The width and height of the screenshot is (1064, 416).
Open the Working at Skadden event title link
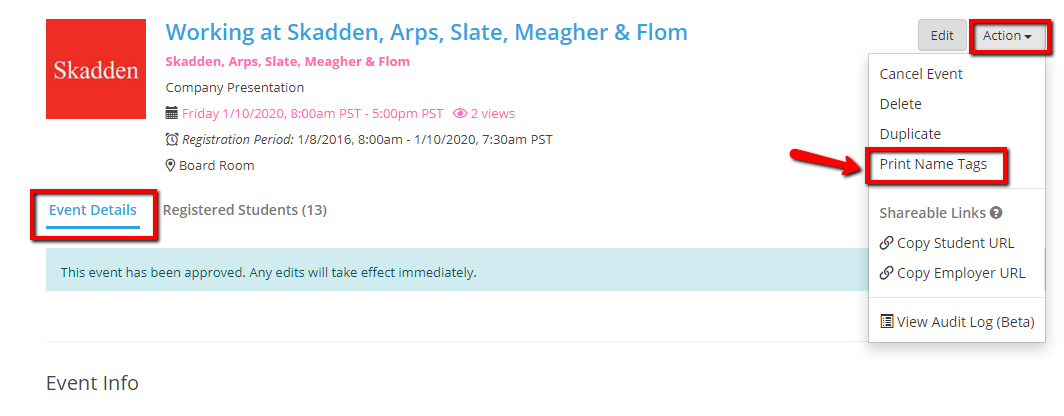pos(426,32)
